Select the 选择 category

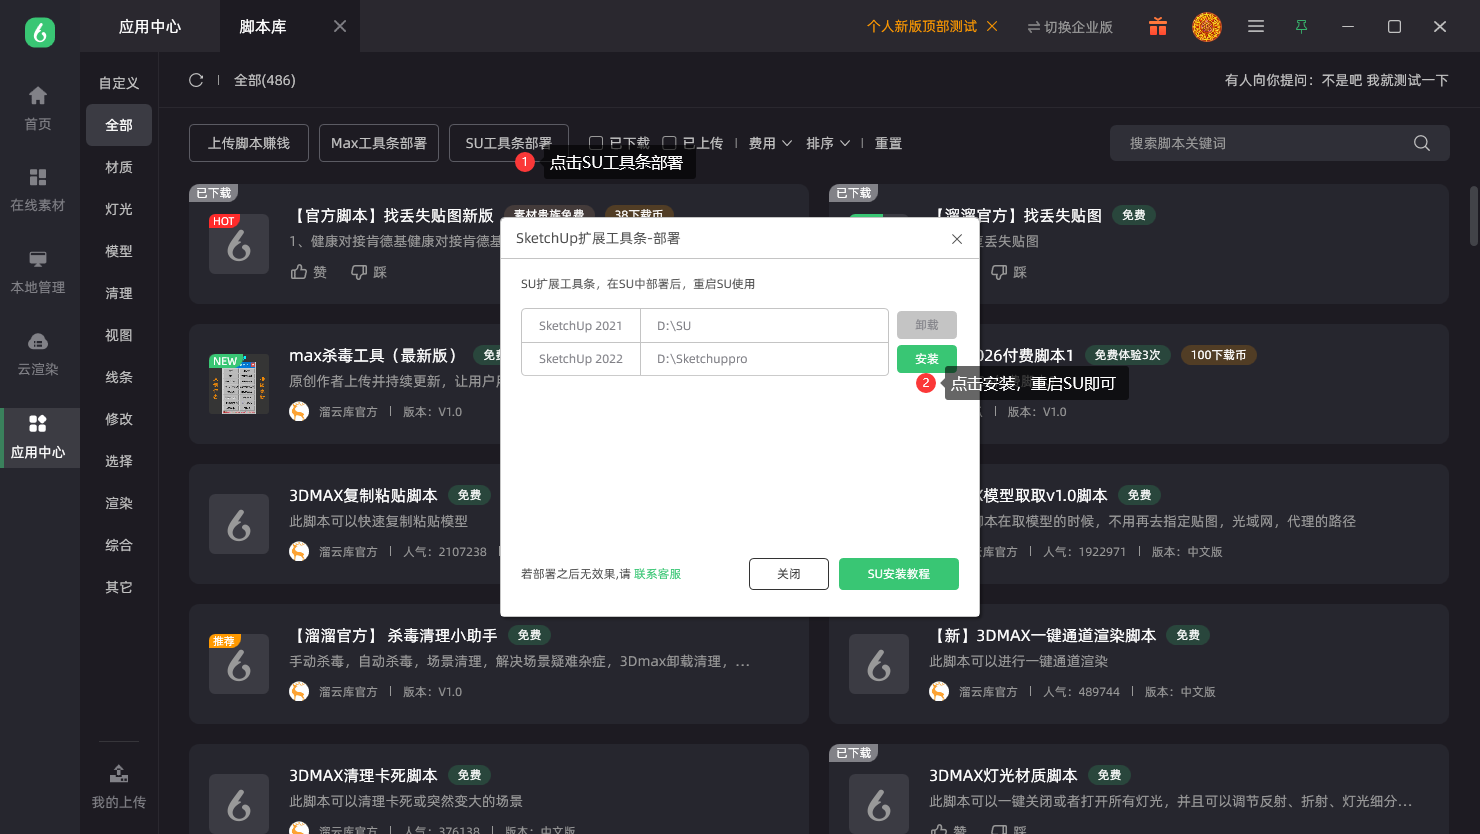pyautogui.click(x=119, y=461)
